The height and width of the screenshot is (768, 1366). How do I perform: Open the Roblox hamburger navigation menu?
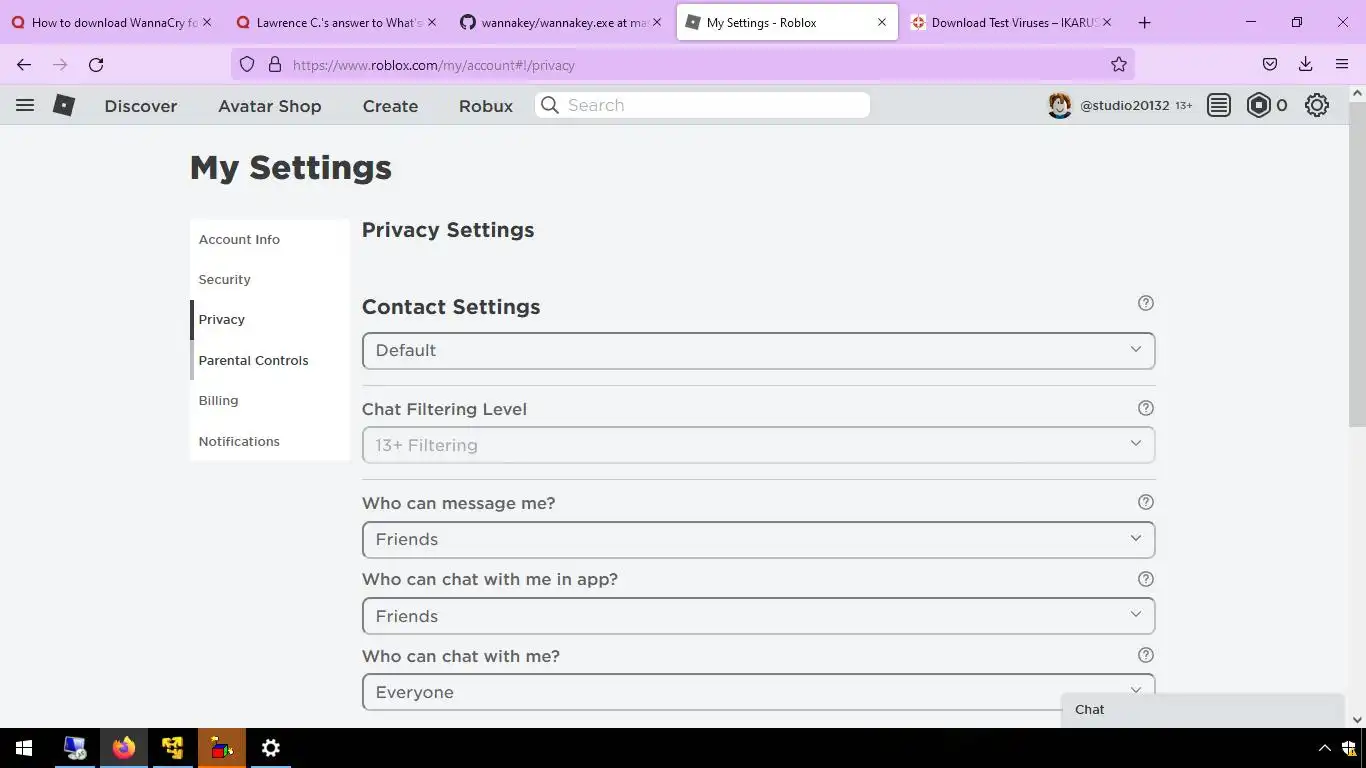(25, 105)
